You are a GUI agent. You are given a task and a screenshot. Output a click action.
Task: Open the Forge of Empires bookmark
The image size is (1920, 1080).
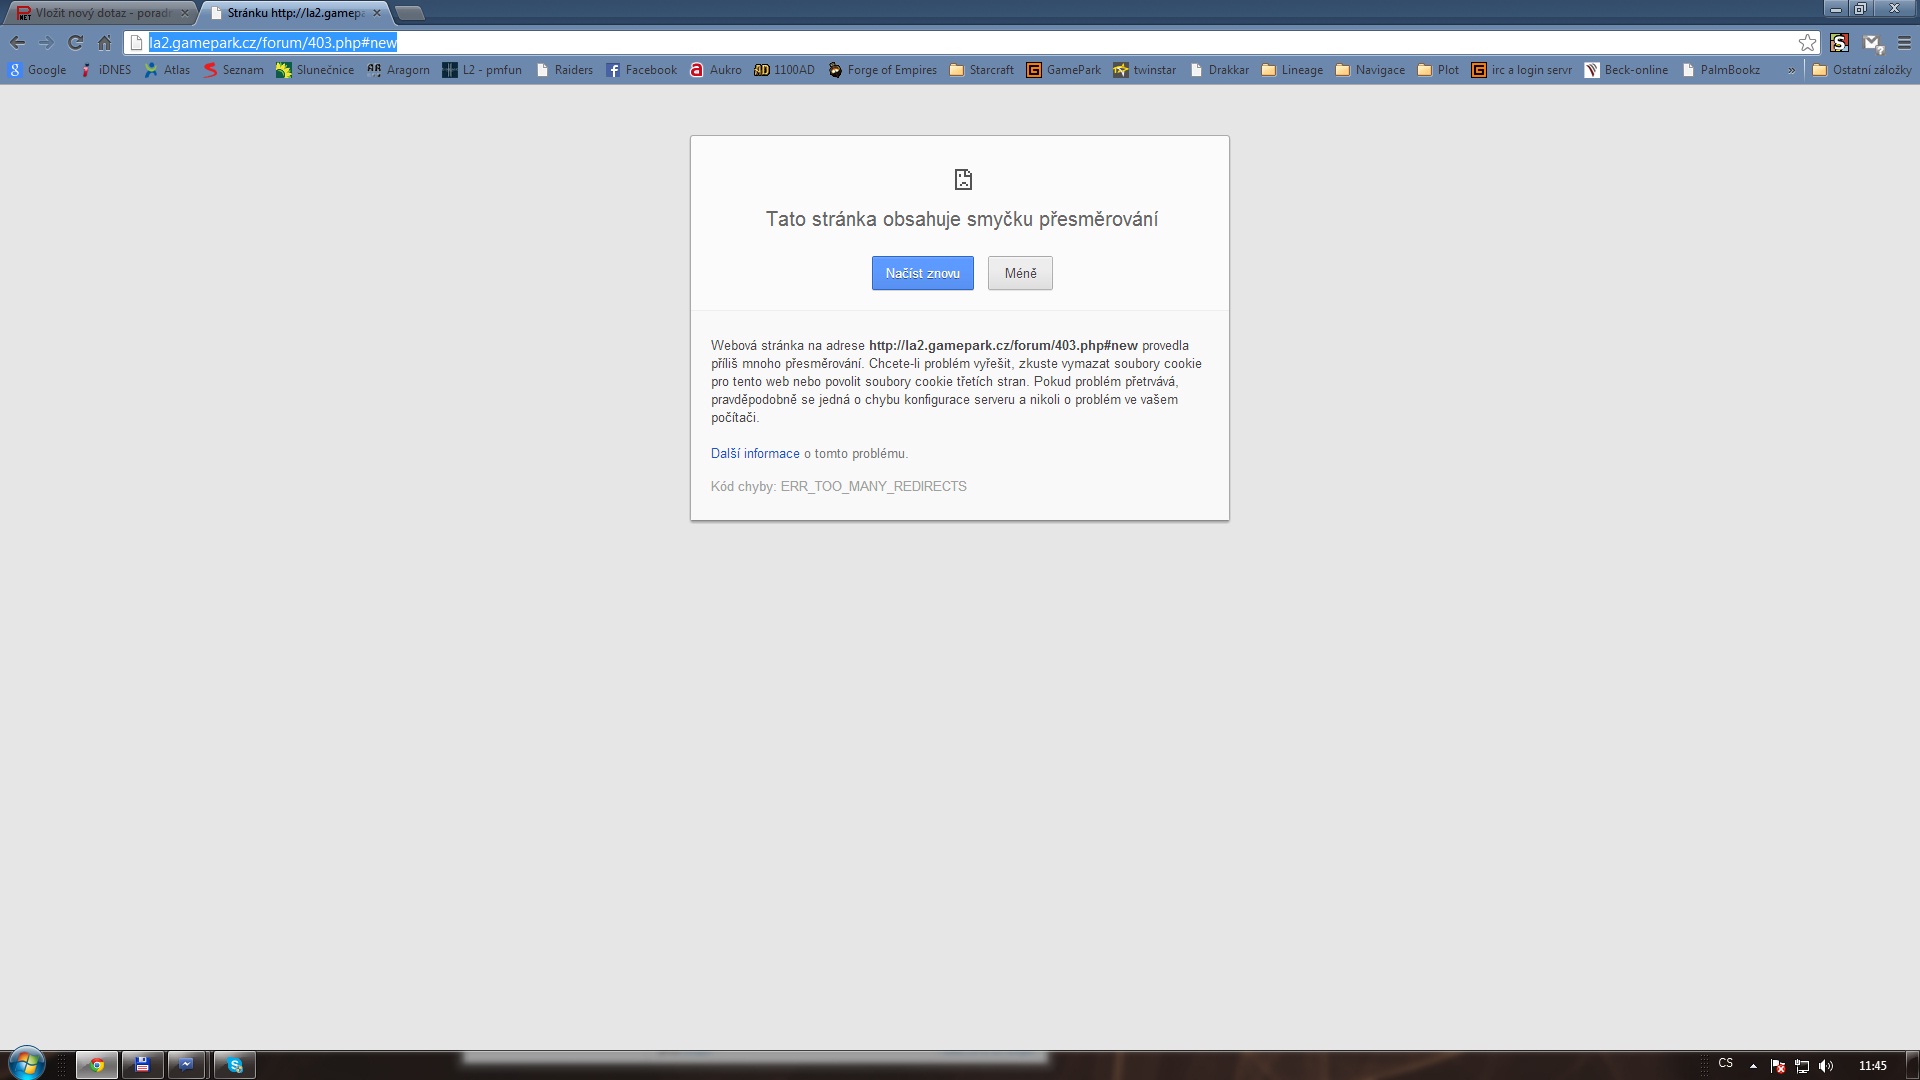(882, 70)
